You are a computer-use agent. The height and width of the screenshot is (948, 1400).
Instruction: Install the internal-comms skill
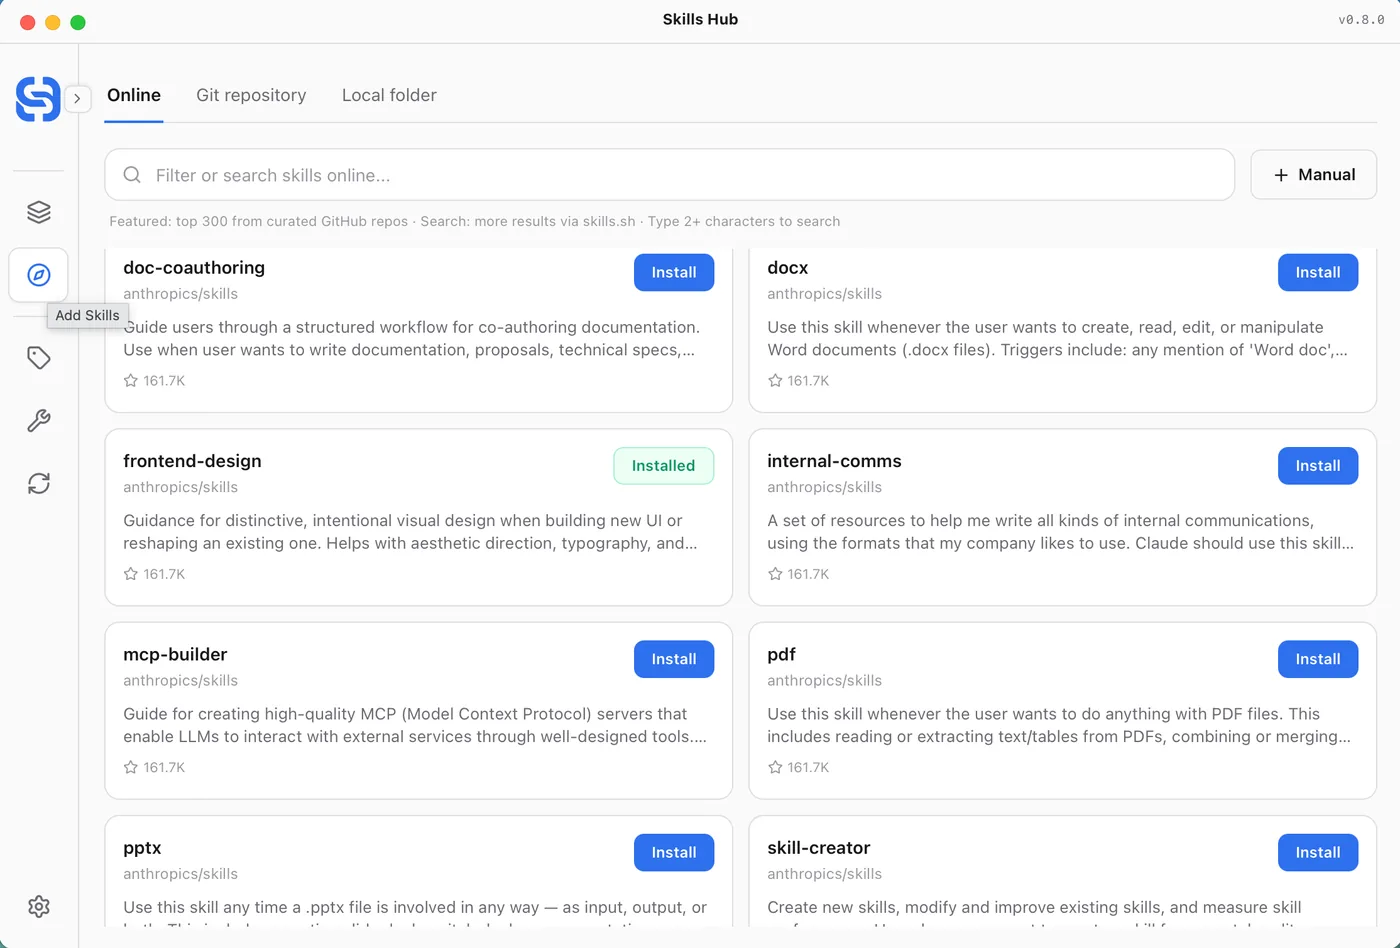(x=1318, y=466)
